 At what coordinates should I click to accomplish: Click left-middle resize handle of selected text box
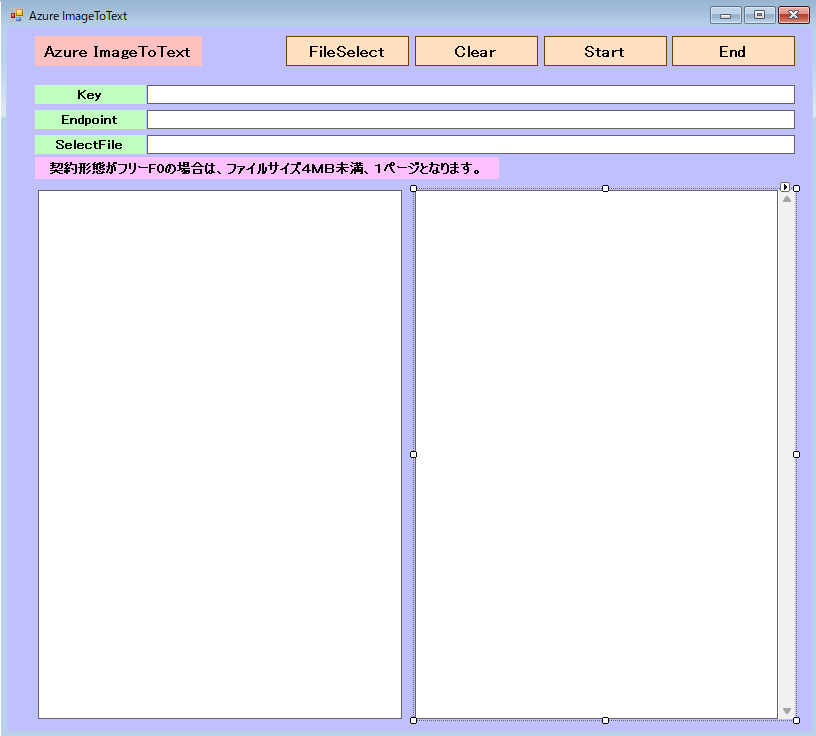[413, 454]
